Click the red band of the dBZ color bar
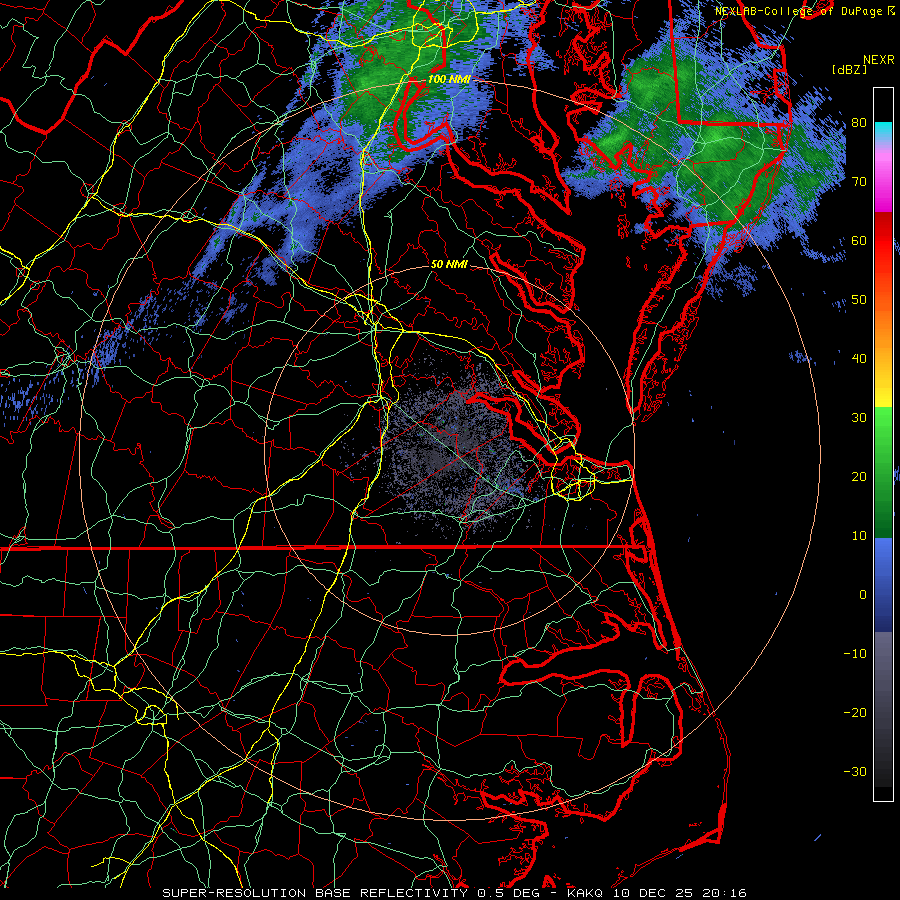This screenshot has height=900, width=900. (x=883, y=241)
